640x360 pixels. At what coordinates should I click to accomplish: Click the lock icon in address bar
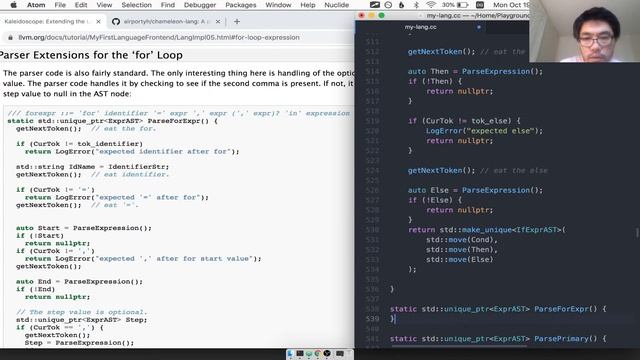point(10,38)
